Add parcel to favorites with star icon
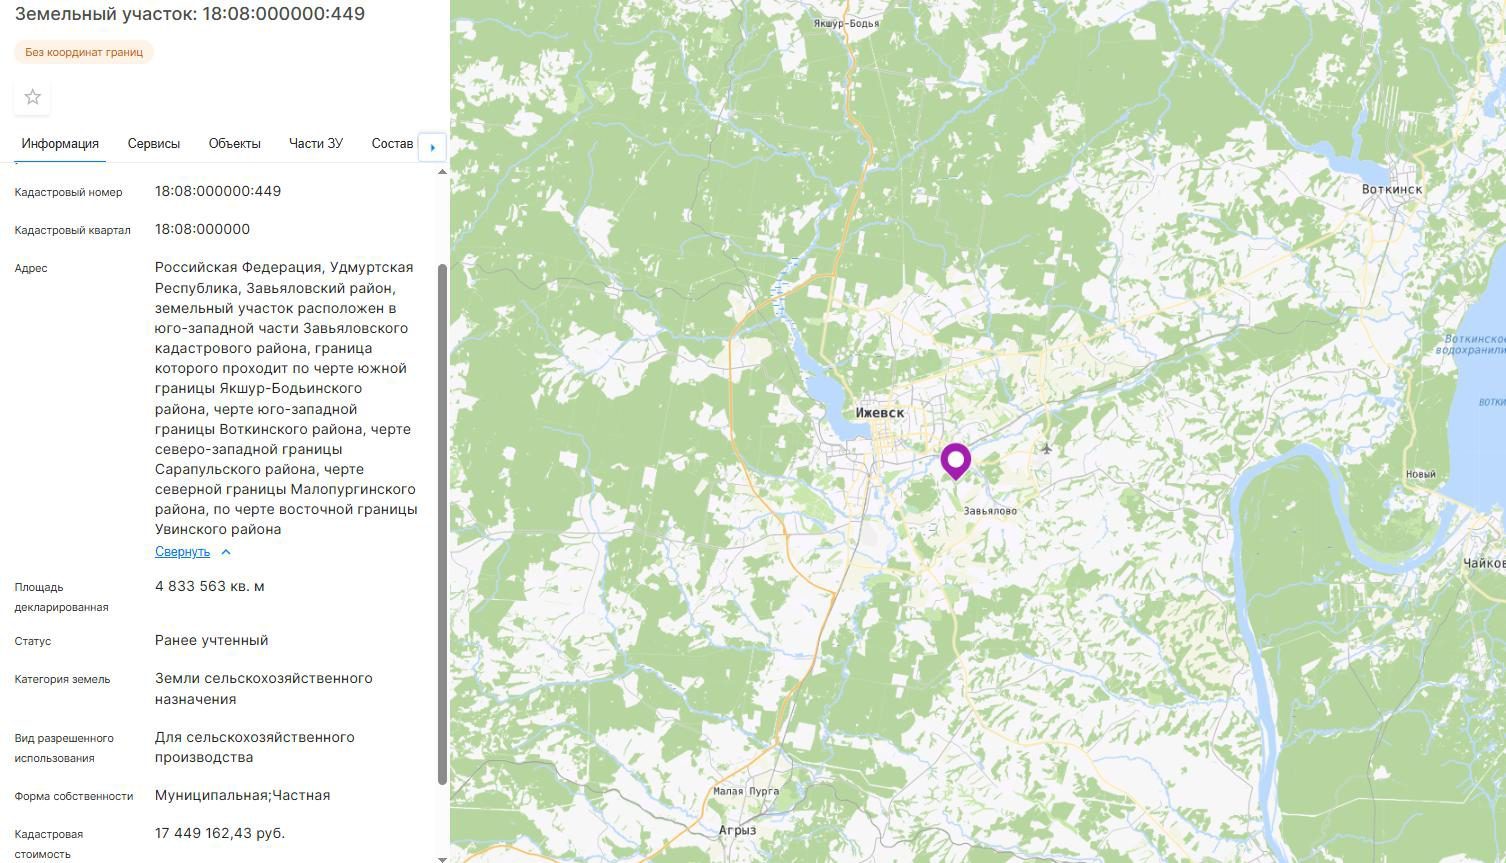Image resolution: width=1506 pixels, height=863 pixels. 33,97
